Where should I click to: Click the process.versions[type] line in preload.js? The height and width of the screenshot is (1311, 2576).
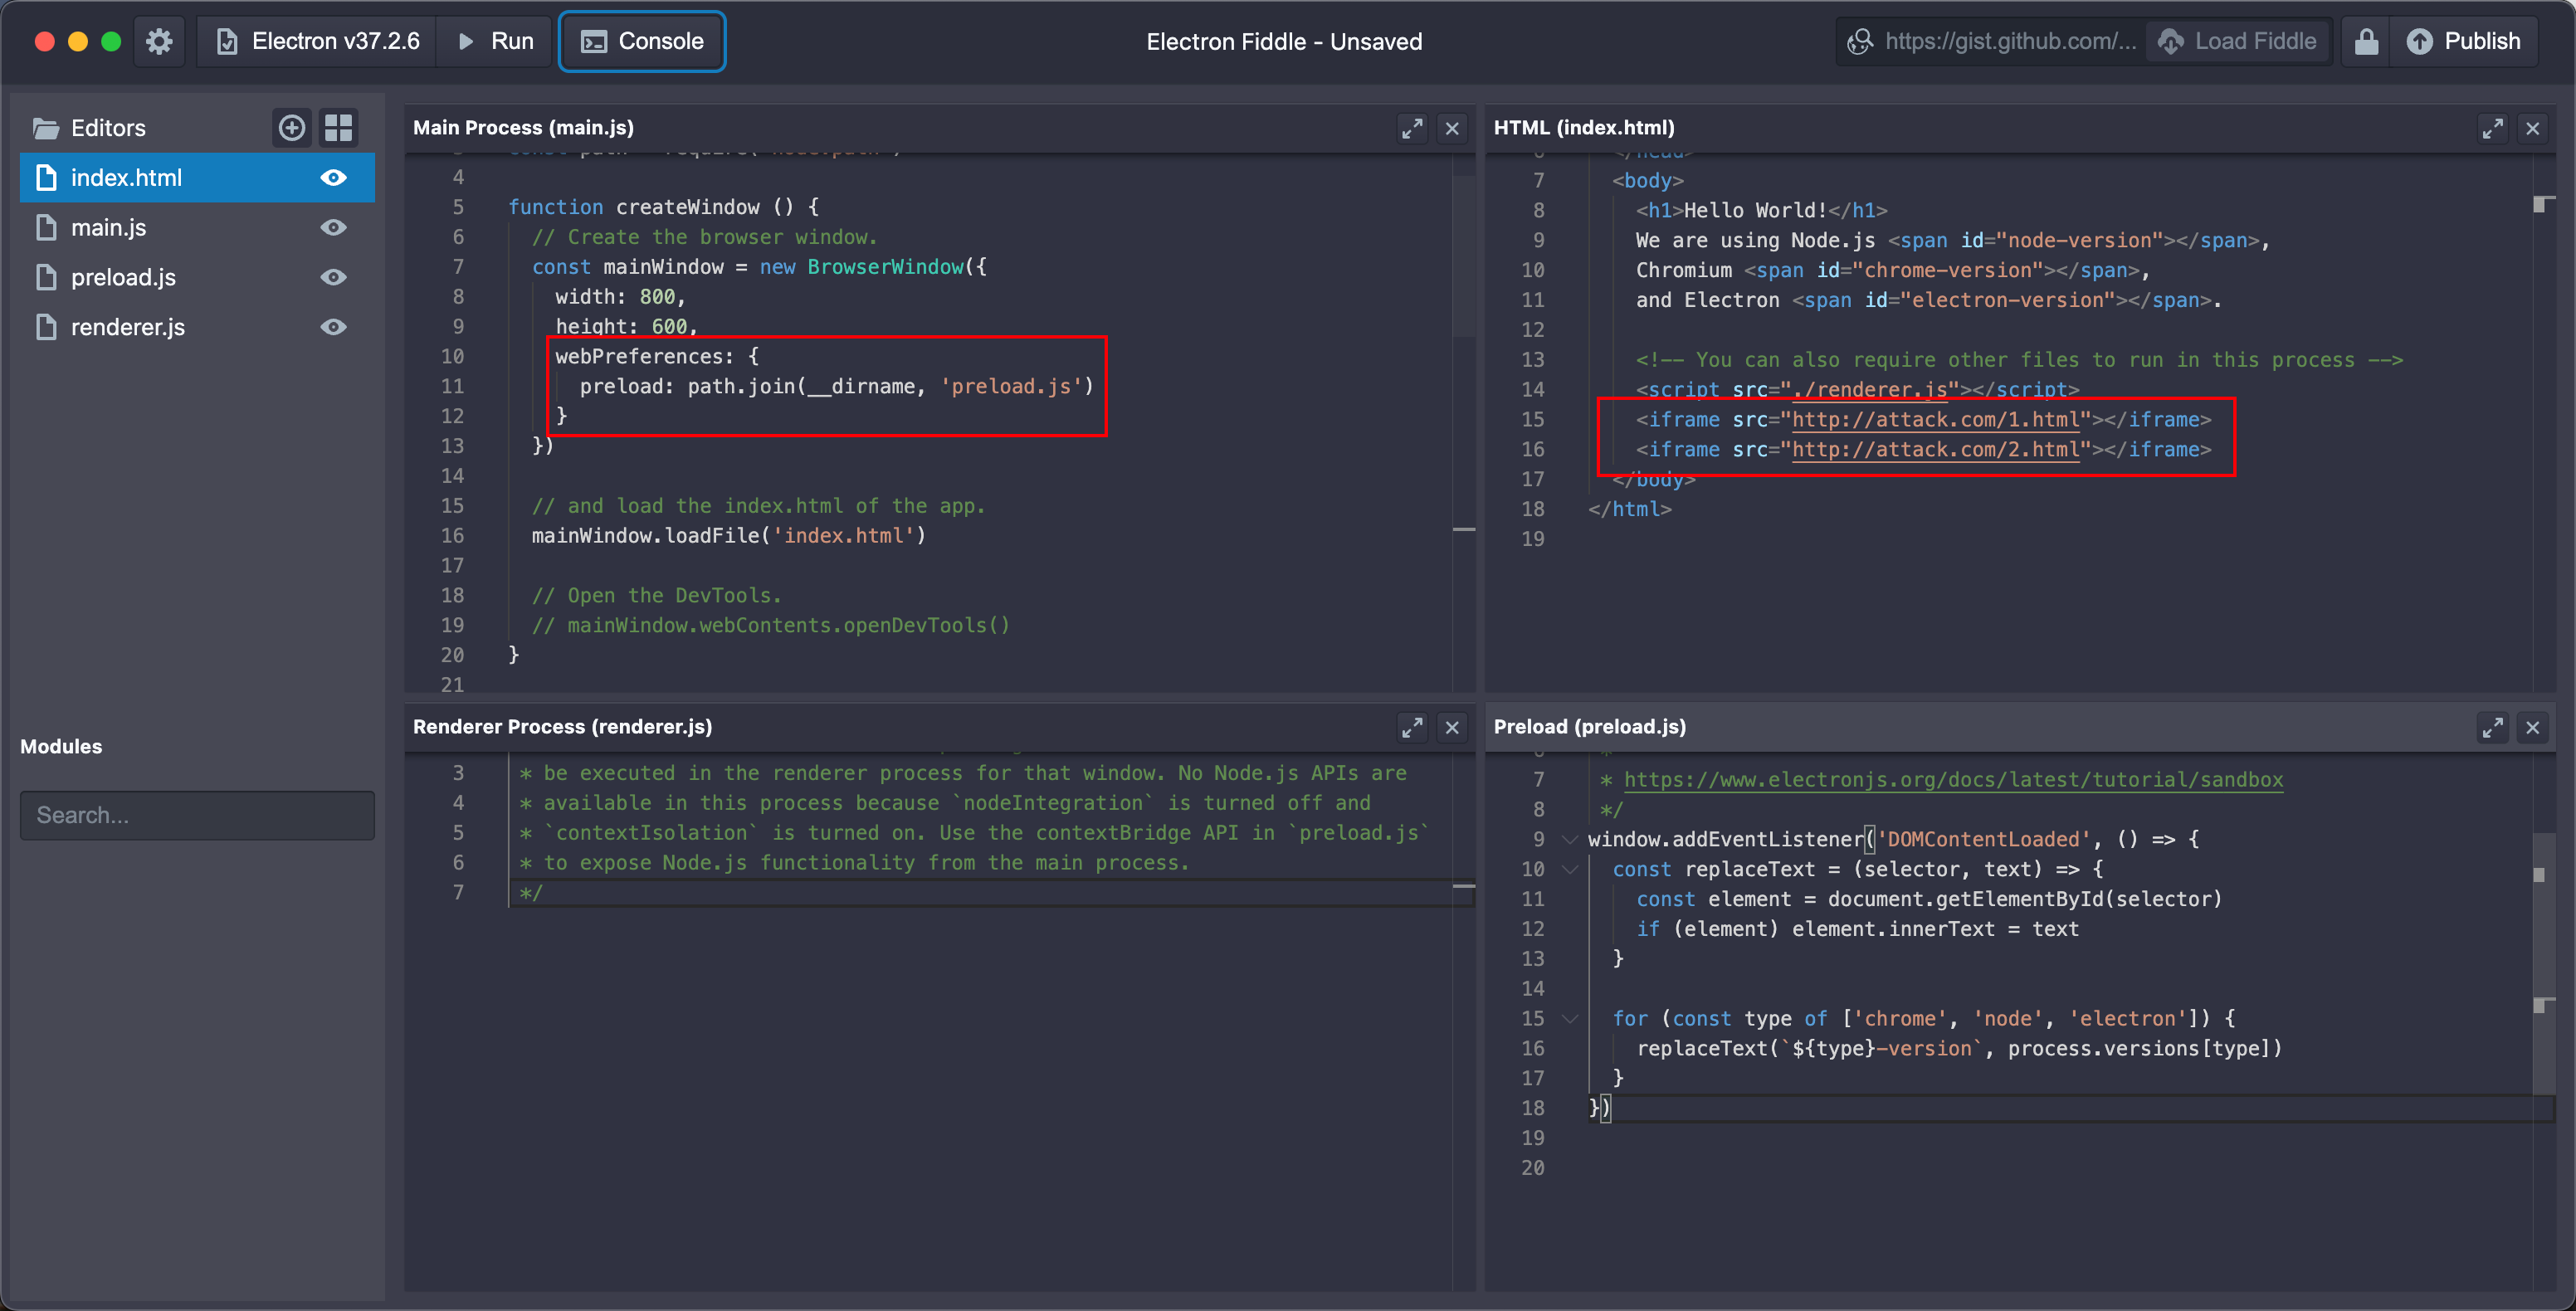[x=1959, y=1048]
